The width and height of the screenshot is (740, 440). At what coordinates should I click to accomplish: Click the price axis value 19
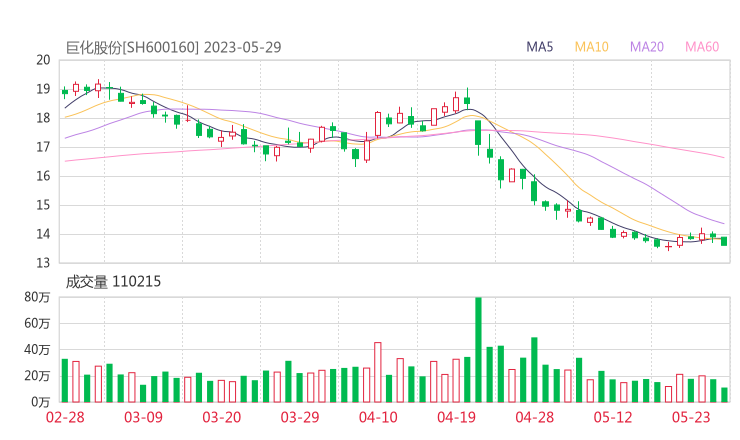point(43,89)
